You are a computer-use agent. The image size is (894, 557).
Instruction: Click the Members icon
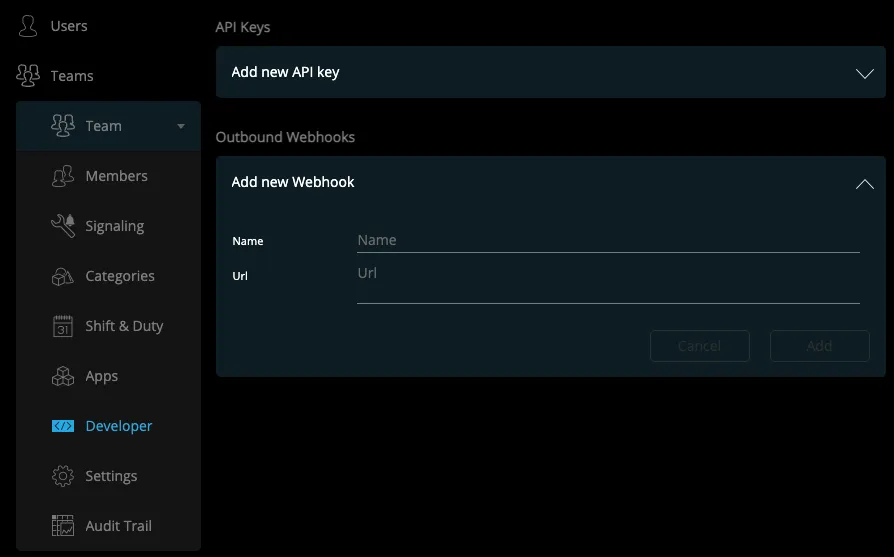coord(63,176)
